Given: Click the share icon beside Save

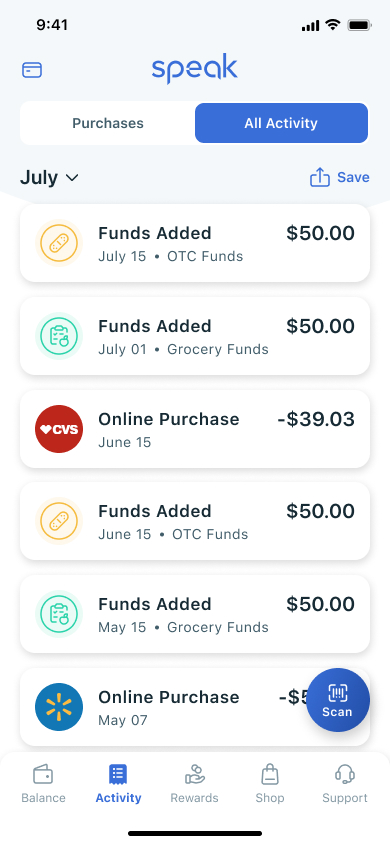Looking at the screenshot, I should pyautogui.click(x=320, y=177).
